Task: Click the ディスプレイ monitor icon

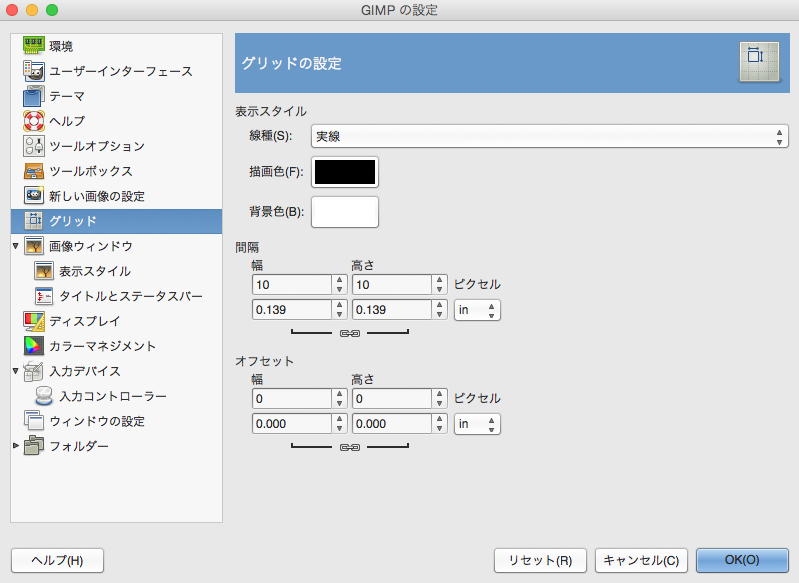Action: (x=34, y=321)
